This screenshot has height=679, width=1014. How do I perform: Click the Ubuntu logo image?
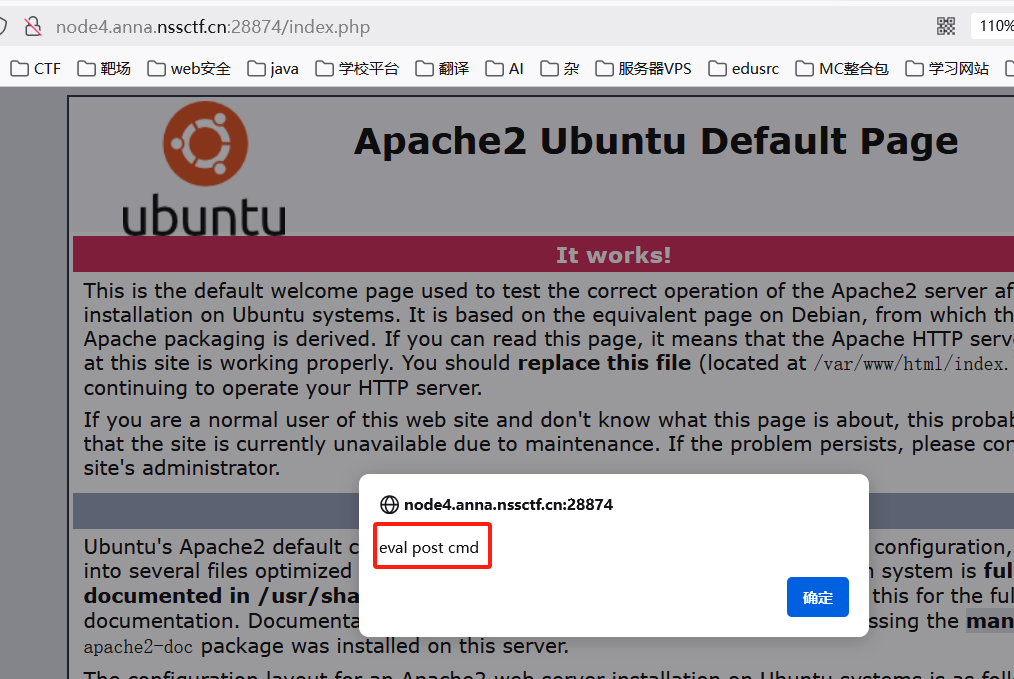(x=205, y=168)
